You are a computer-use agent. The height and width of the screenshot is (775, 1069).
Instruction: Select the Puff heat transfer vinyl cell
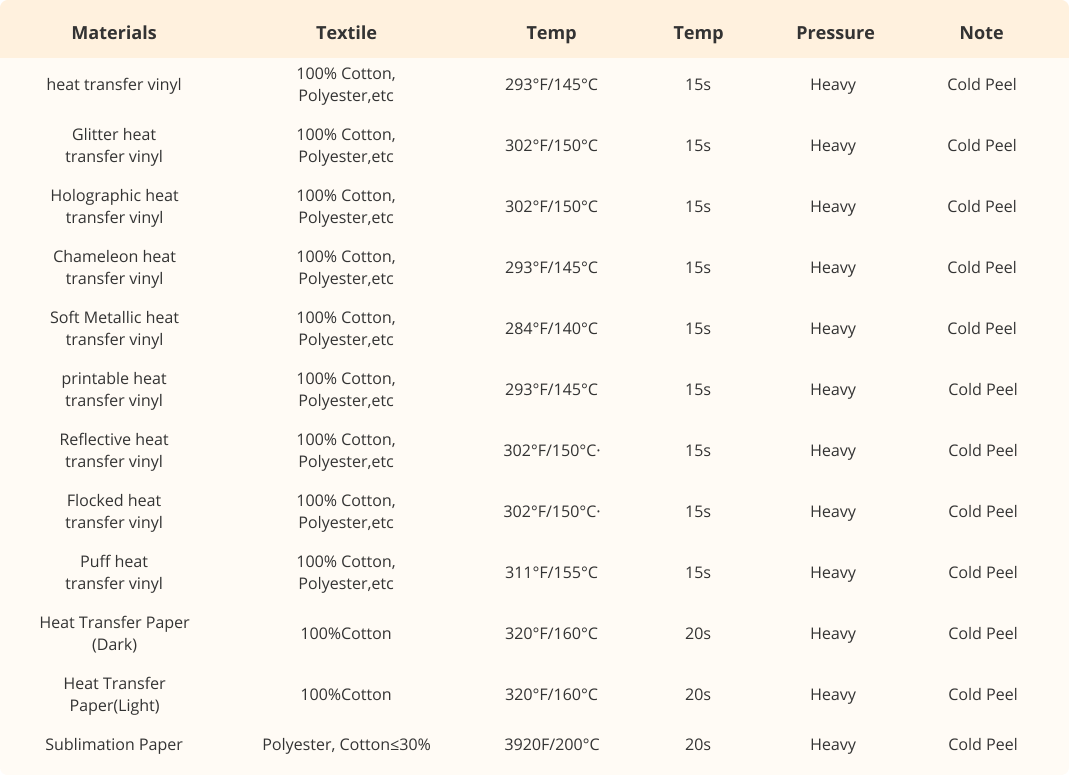coord(114,572)
